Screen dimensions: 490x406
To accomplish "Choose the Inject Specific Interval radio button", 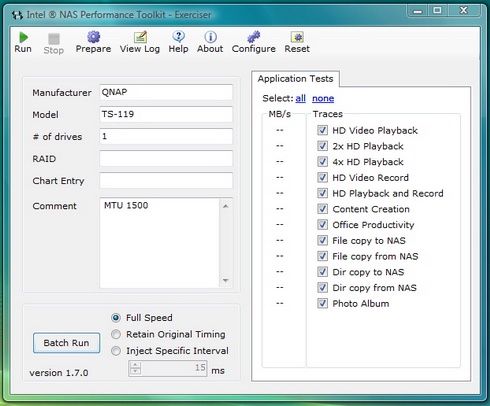I will coord(116,351).
